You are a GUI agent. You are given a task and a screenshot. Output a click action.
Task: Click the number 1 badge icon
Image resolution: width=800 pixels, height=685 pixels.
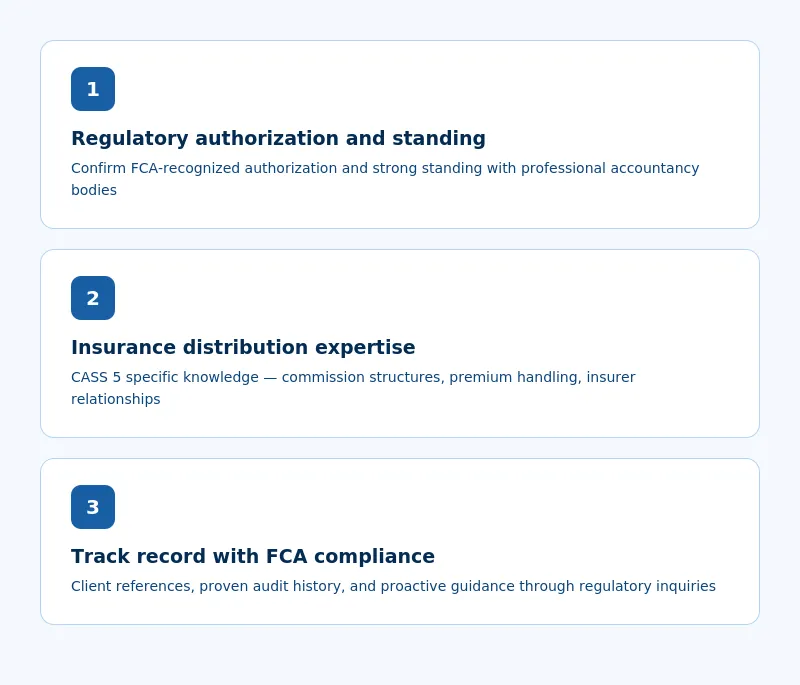(x=93, y=89)
